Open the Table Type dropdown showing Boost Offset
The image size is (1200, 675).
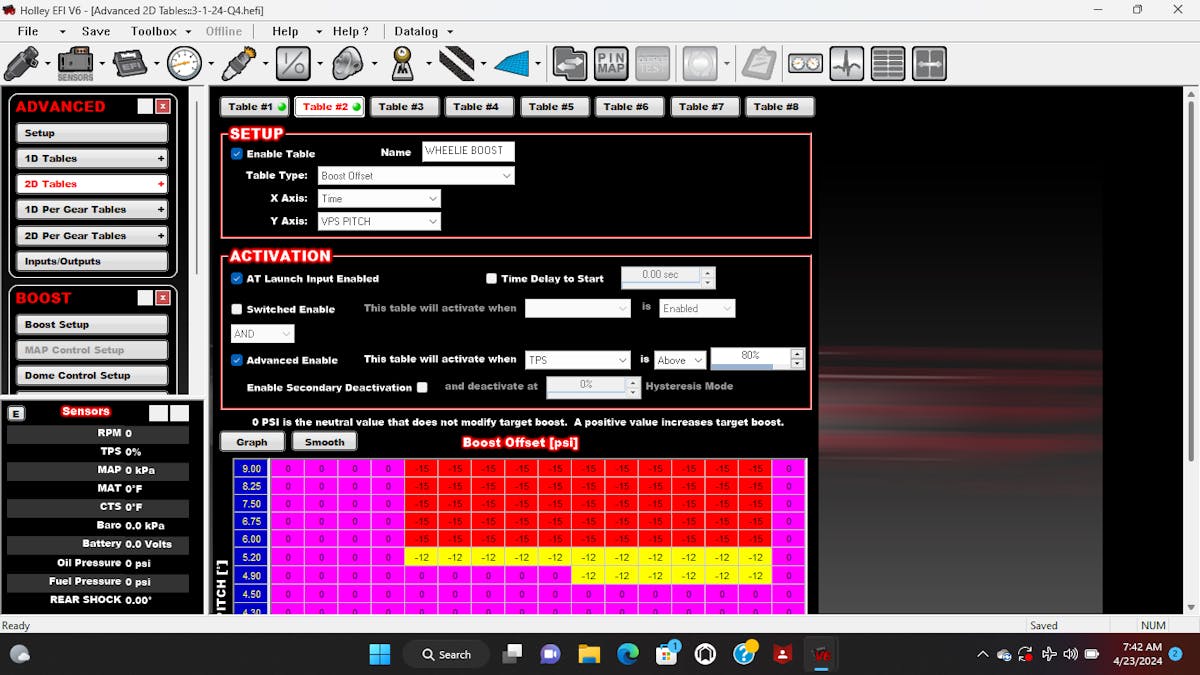click(416, 176)
